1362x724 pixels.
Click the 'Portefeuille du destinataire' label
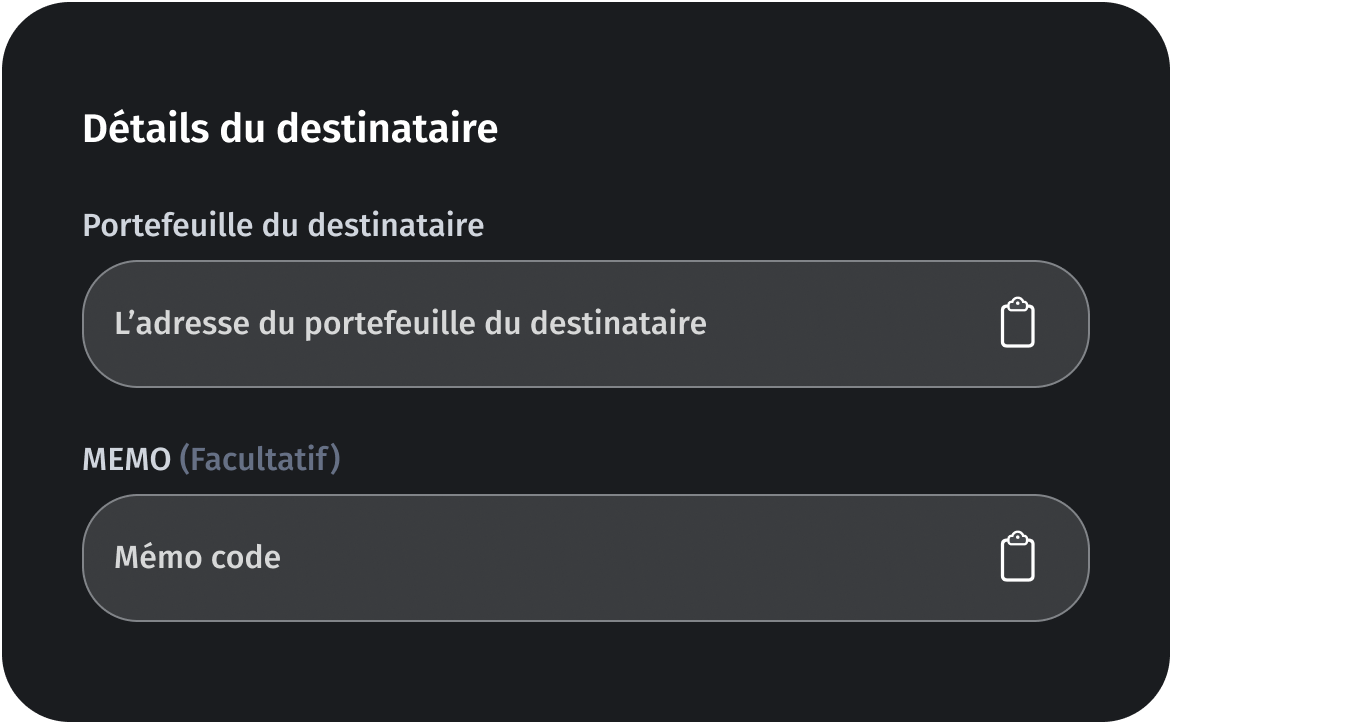coord(283,225)
